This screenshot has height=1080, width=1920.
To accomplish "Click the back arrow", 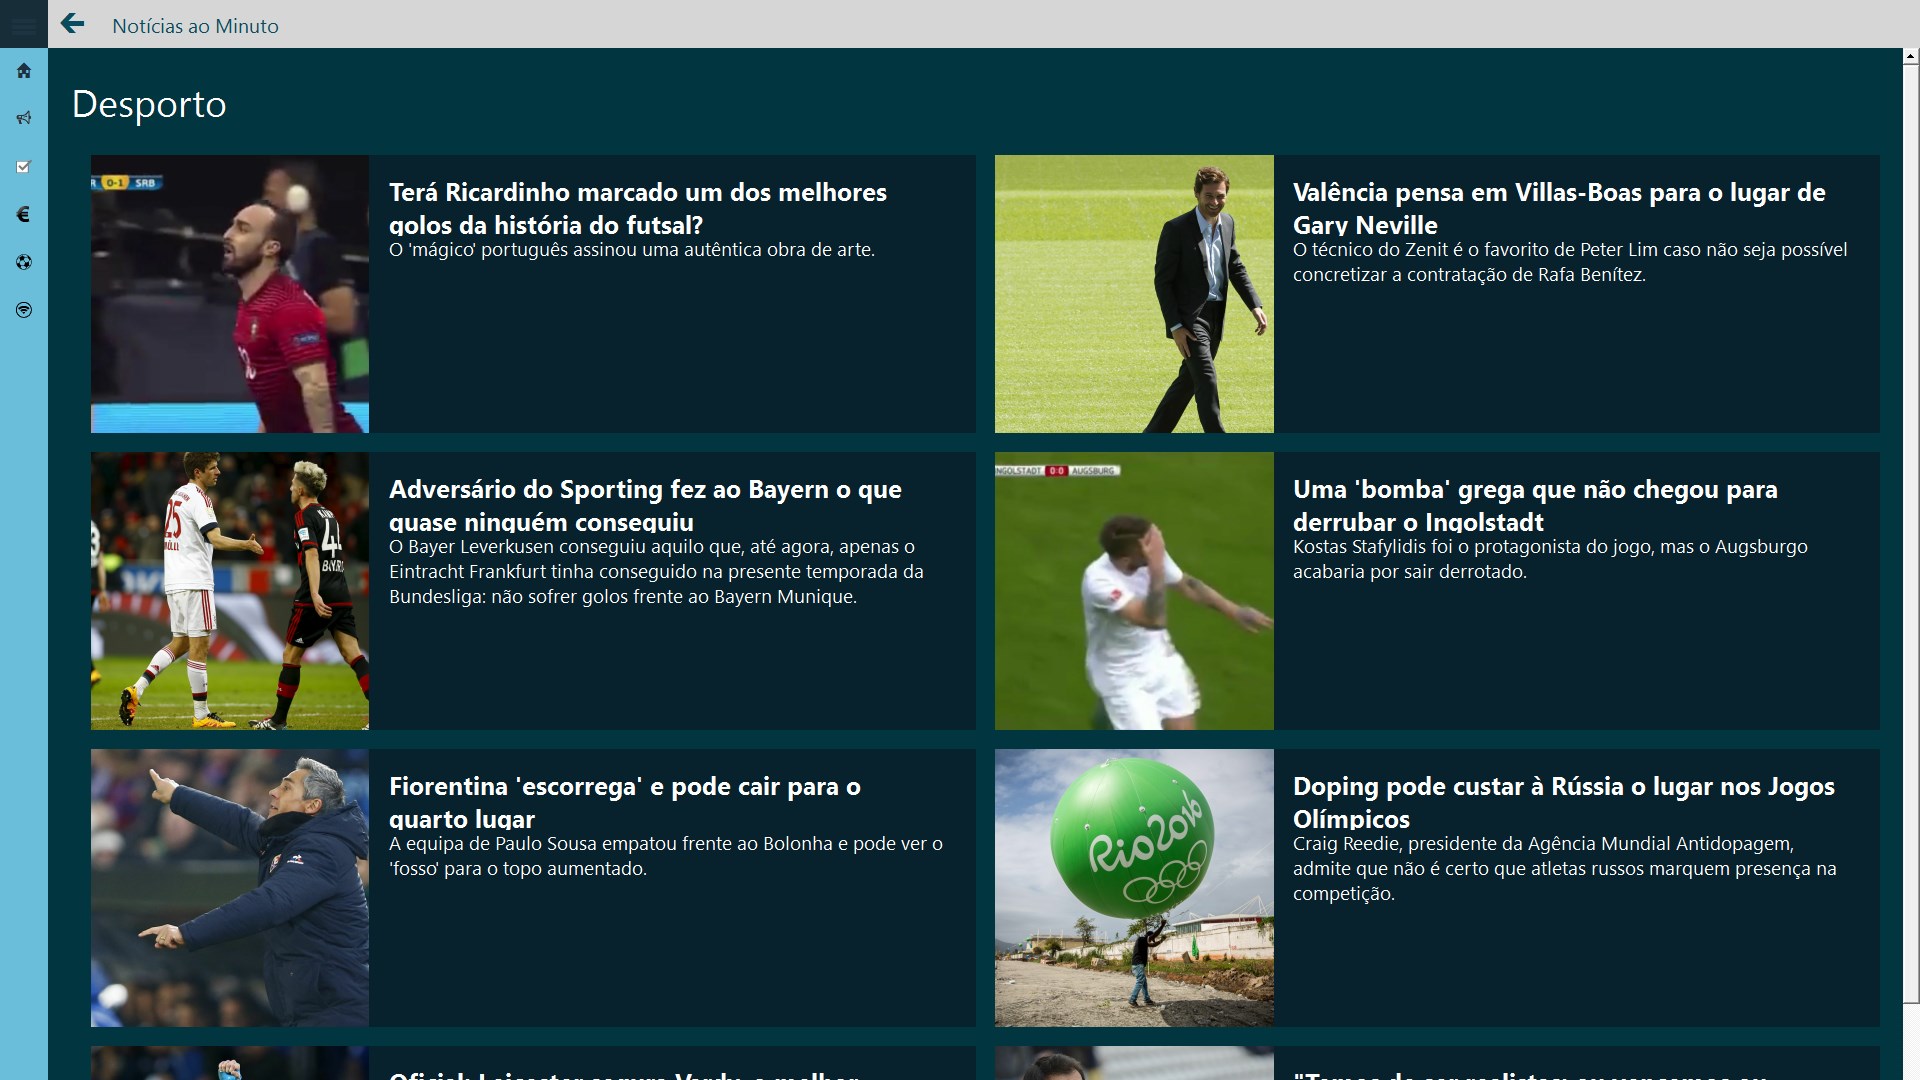I will point(72,24).
